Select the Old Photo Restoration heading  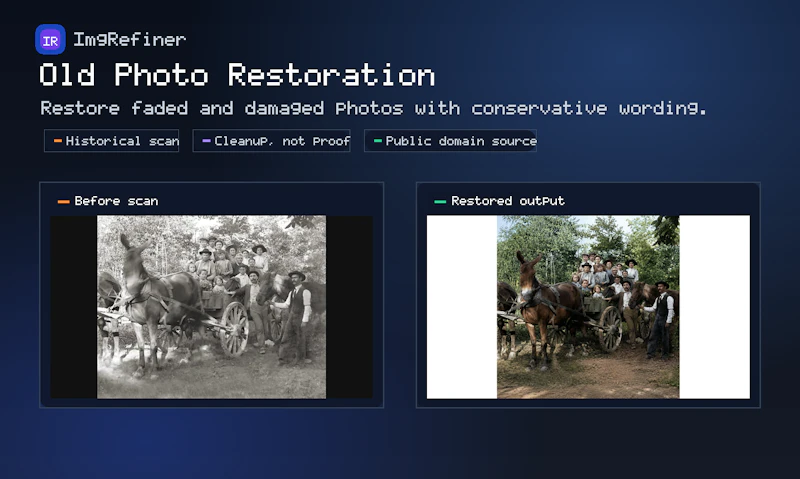pyautogui.click(x=237, y=75)
